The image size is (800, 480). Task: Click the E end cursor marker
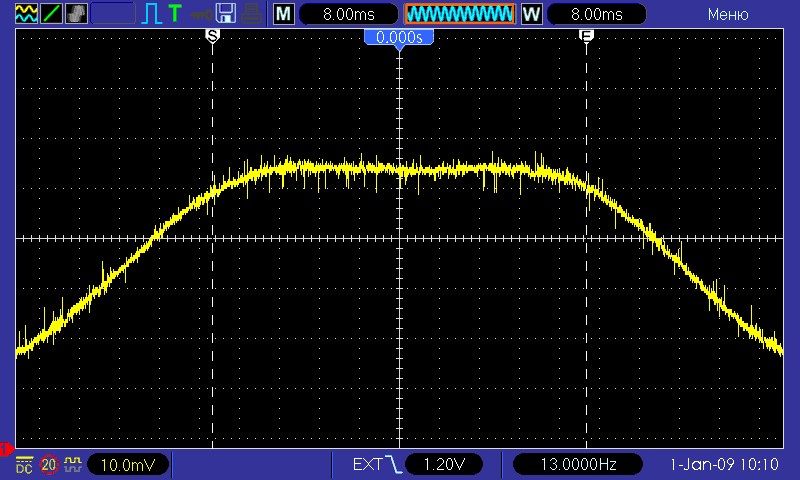coord(586,36)
